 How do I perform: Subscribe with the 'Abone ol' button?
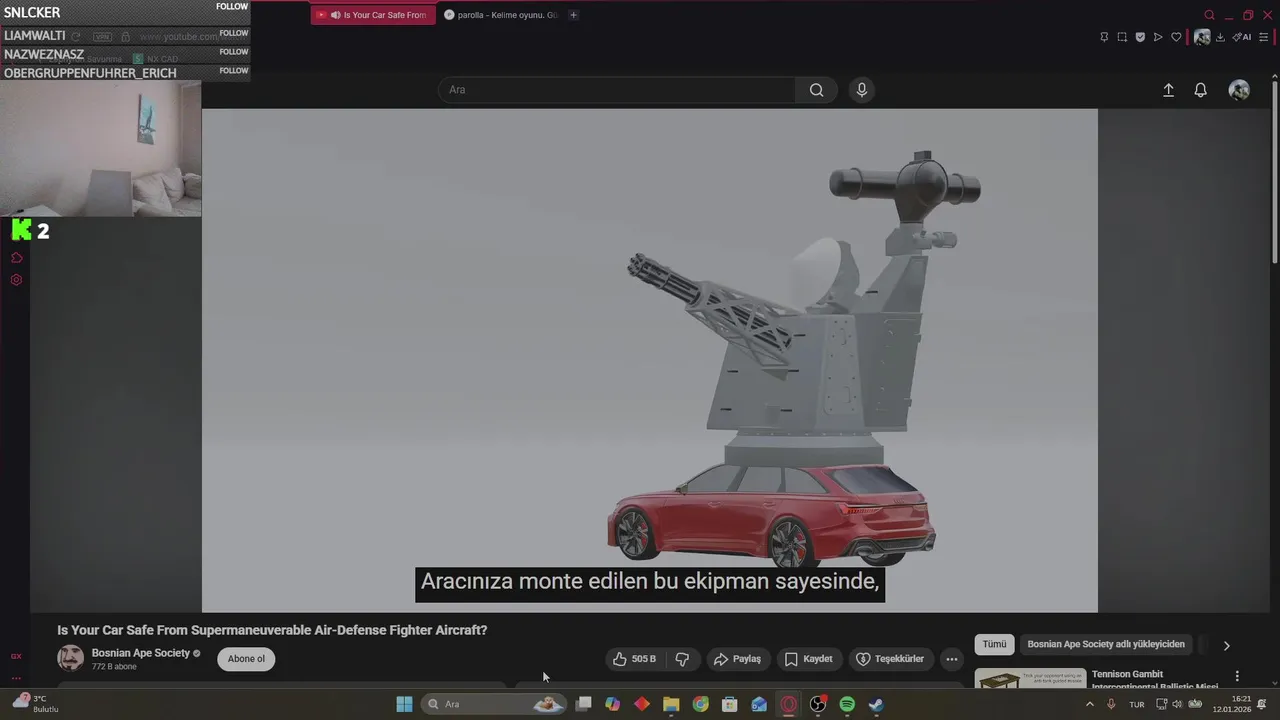coord(246,659)
